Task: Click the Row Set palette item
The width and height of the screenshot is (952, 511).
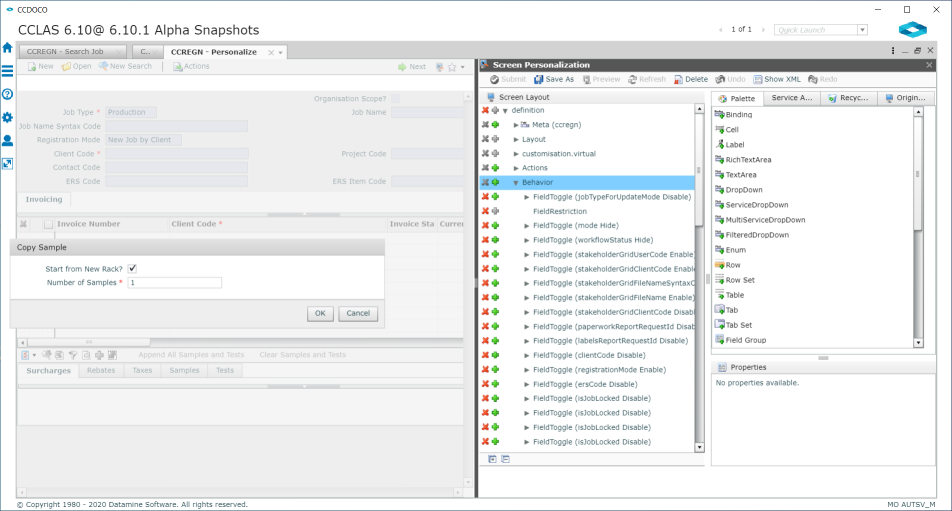Action: [x=735, y=280]
